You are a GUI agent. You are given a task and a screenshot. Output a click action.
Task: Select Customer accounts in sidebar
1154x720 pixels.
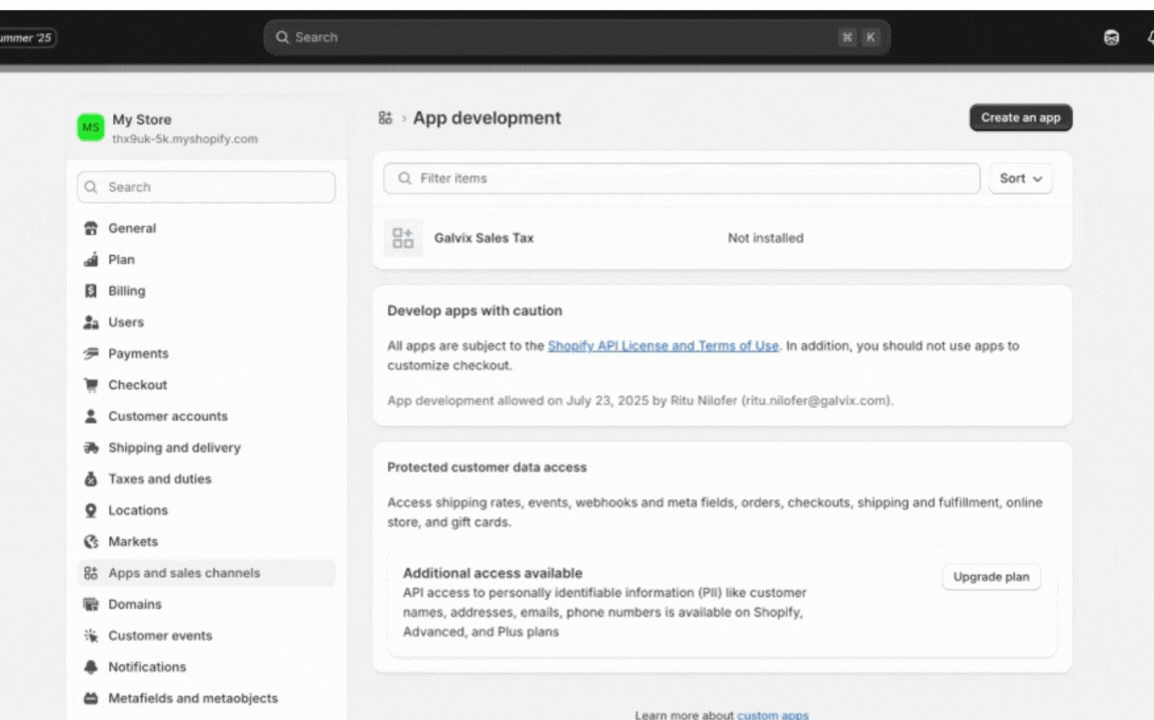(x=206, y=416)
